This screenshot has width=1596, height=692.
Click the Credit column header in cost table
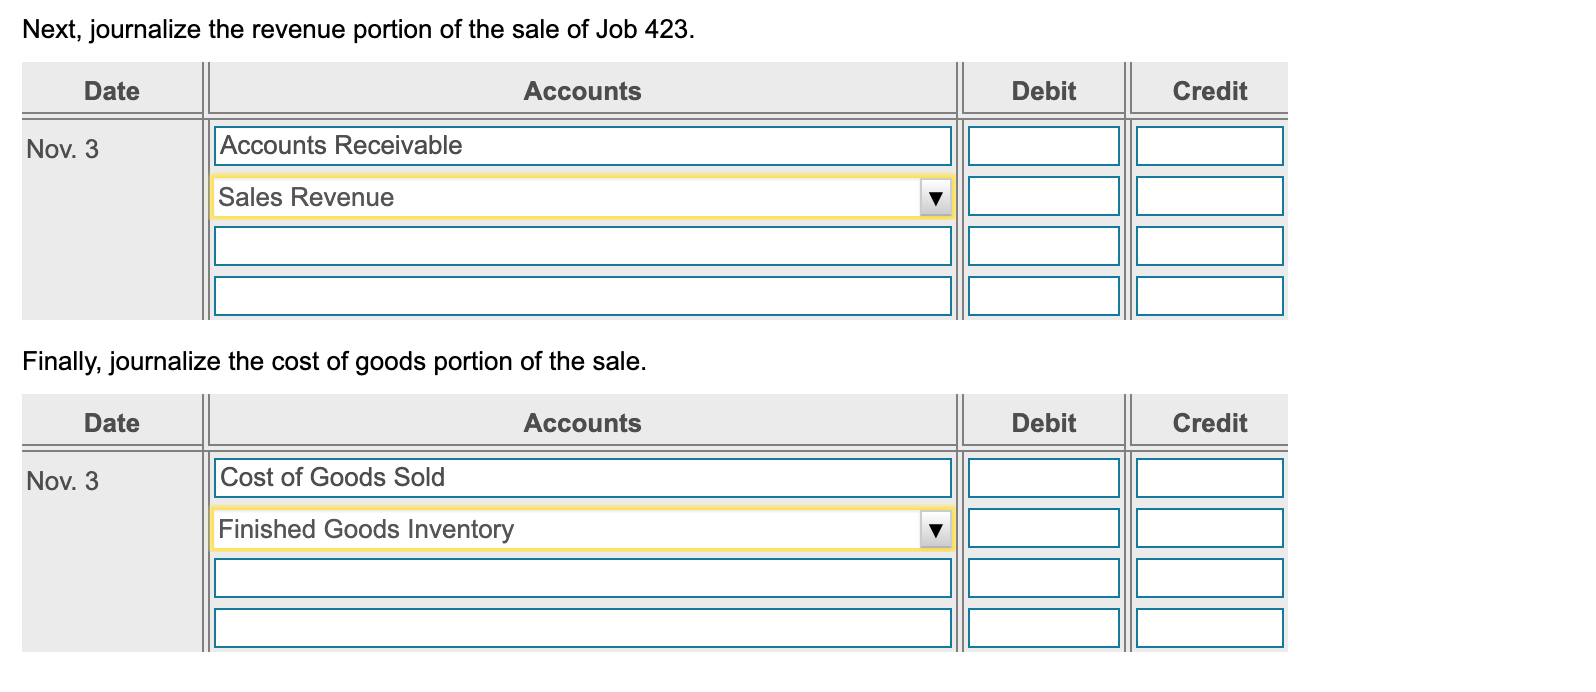1210,423
